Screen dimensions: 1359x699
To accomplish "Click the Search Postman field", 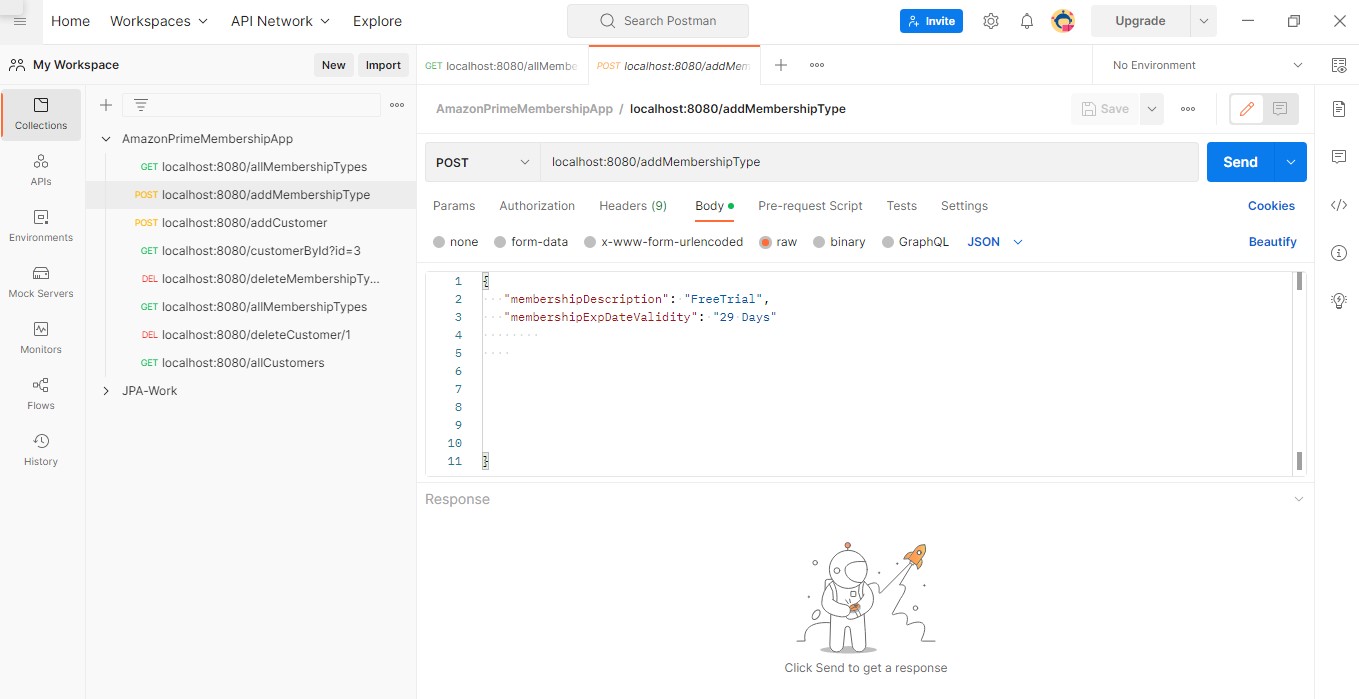I will tap(657, 20).
